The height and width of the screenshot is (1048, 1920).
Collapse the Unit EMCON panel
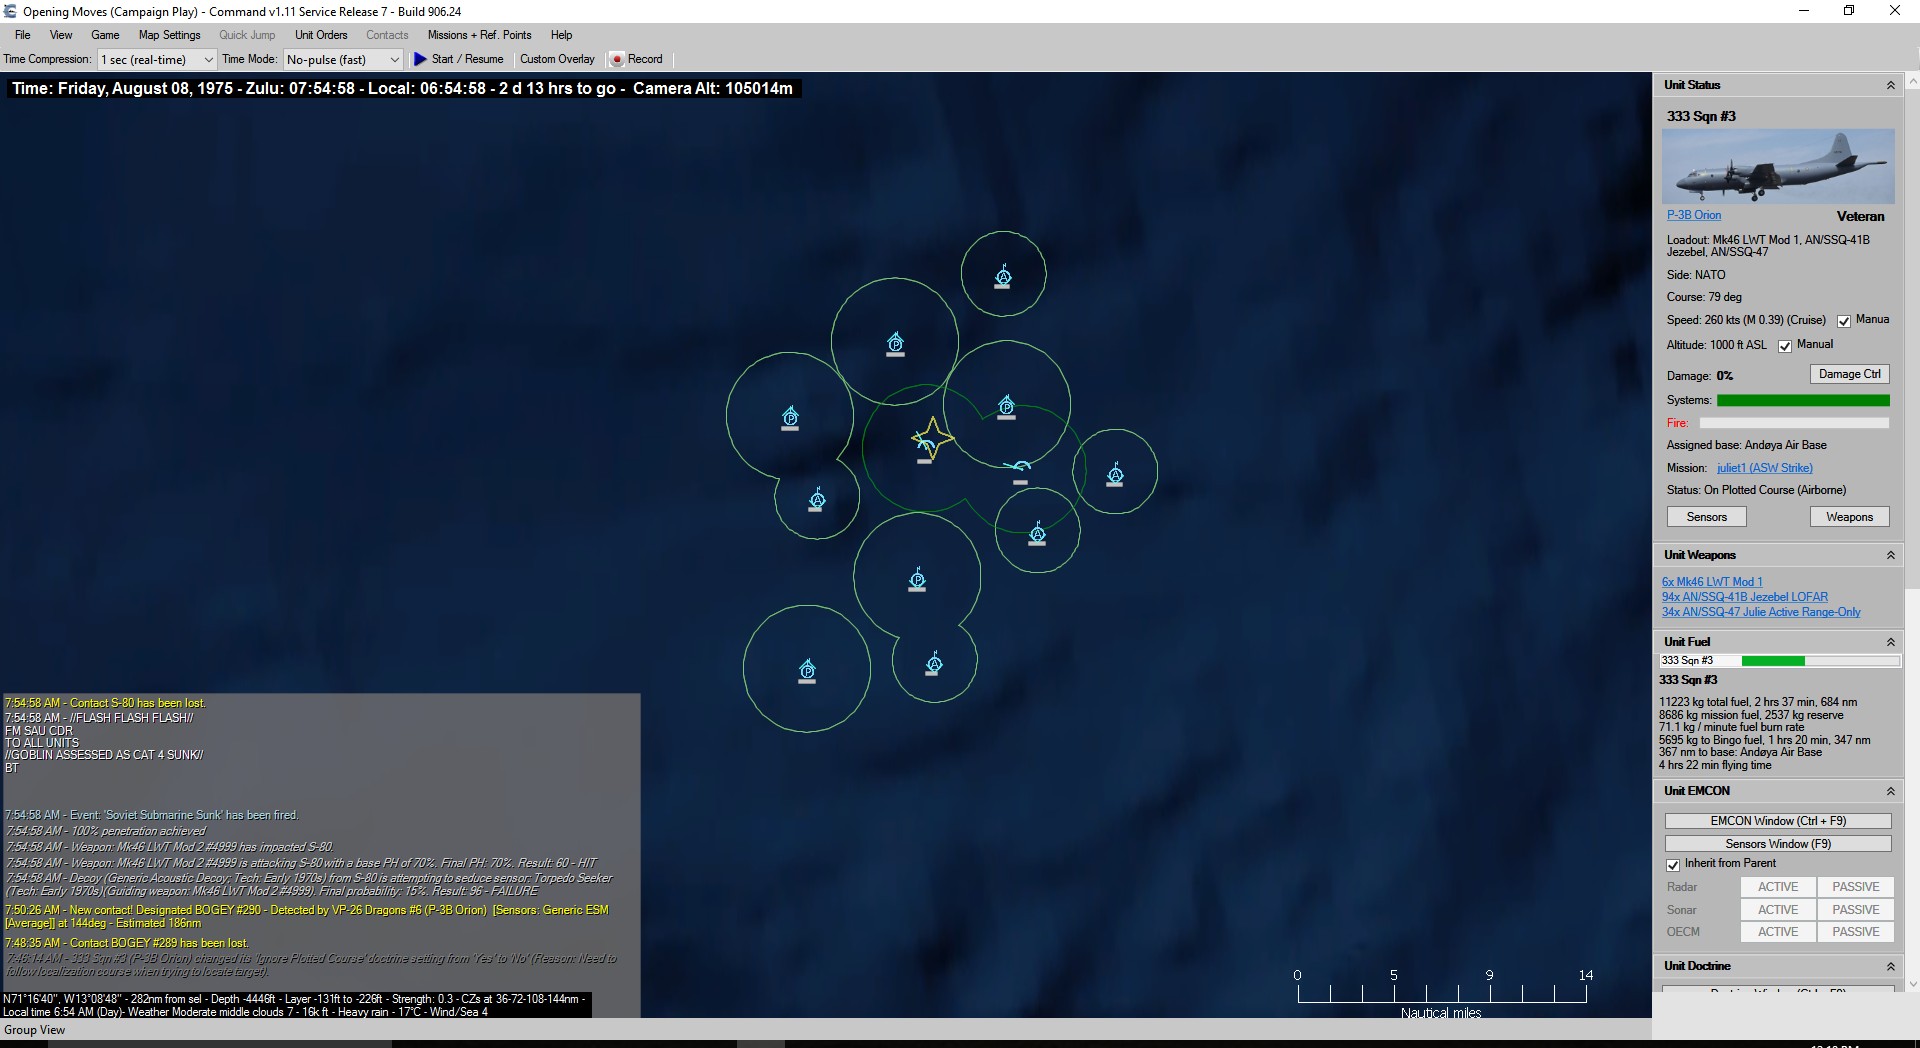(1890, 792)
